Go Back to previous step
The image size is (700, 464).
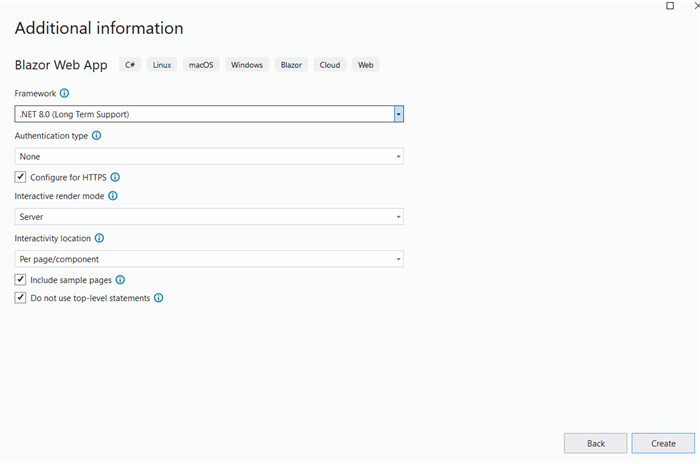[596, 443]
